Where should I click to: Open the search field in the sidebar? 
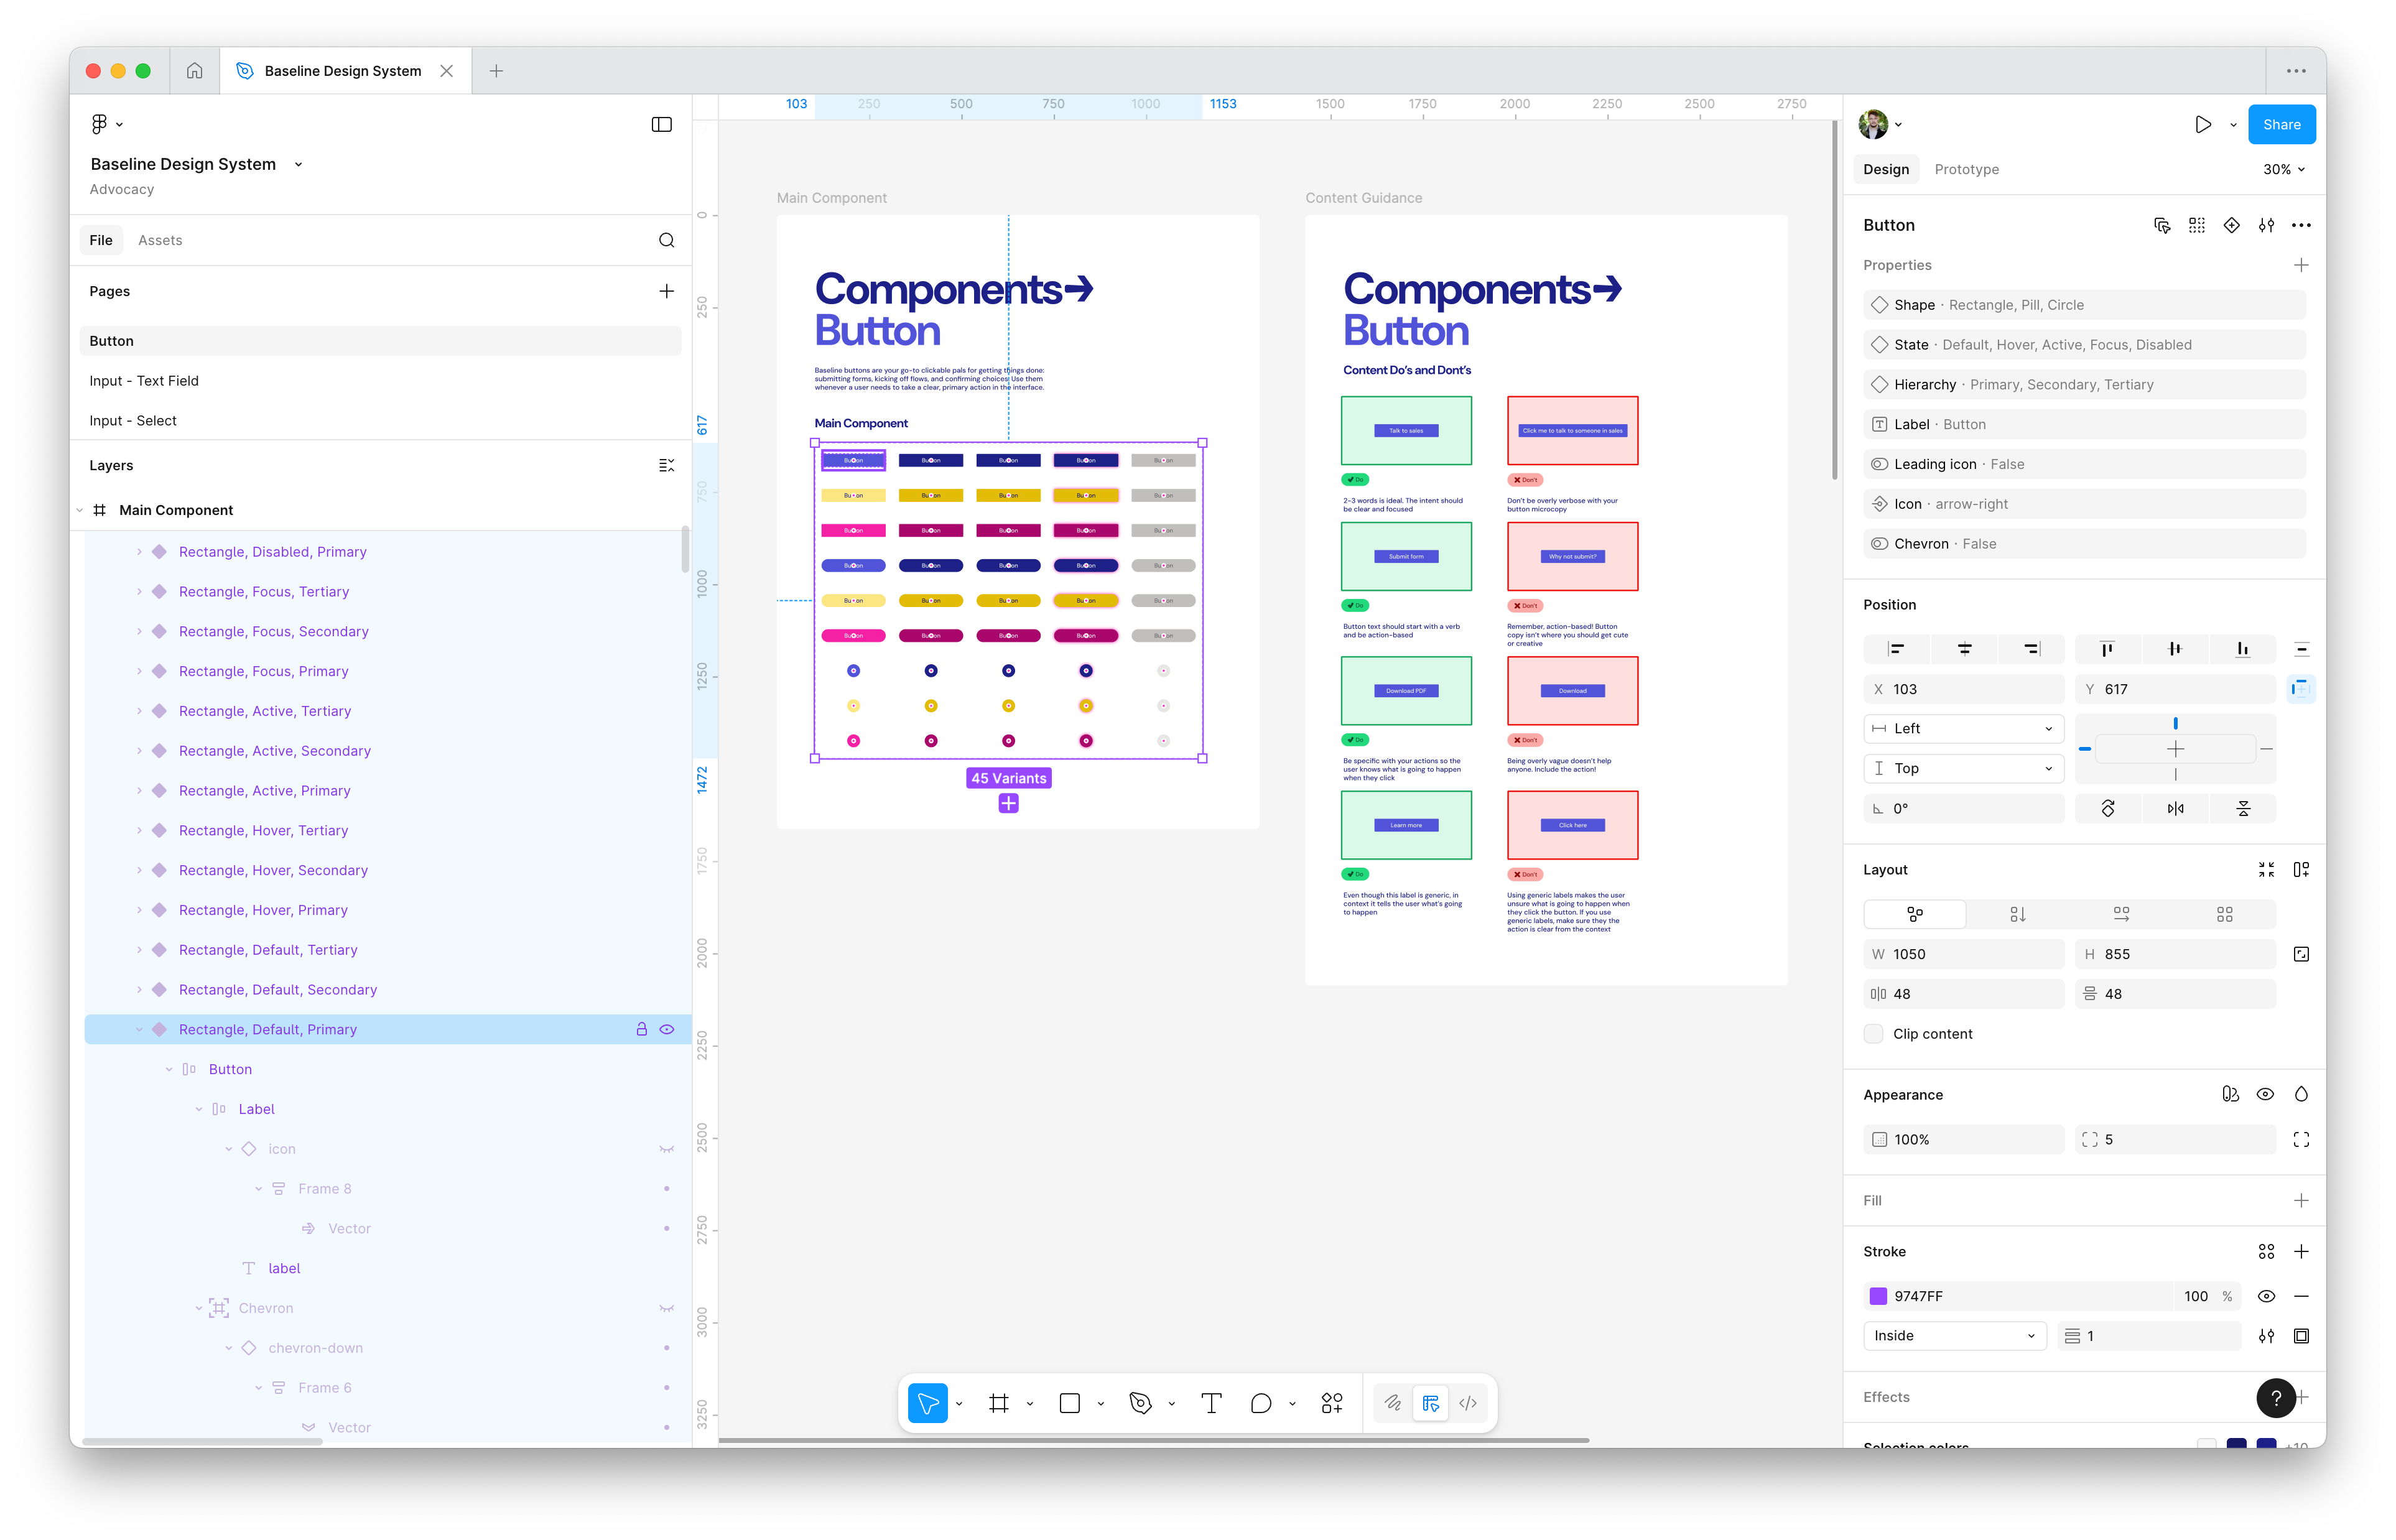666,240
